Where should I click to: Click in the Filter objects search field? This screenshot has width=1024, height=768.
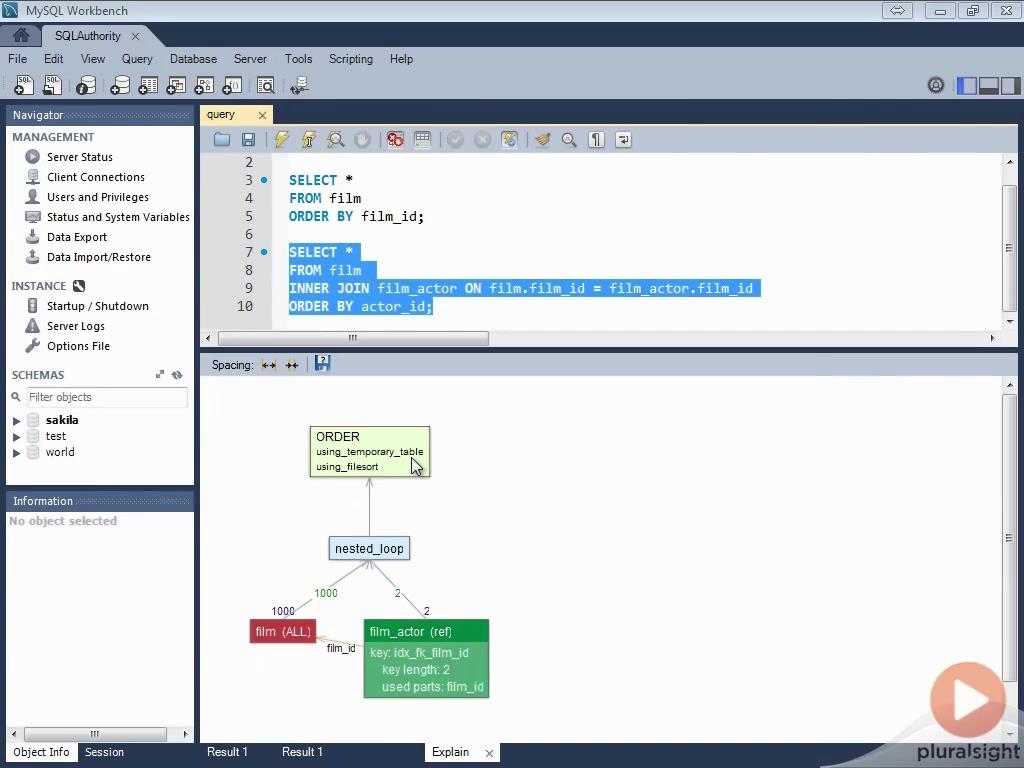[105, 397]
